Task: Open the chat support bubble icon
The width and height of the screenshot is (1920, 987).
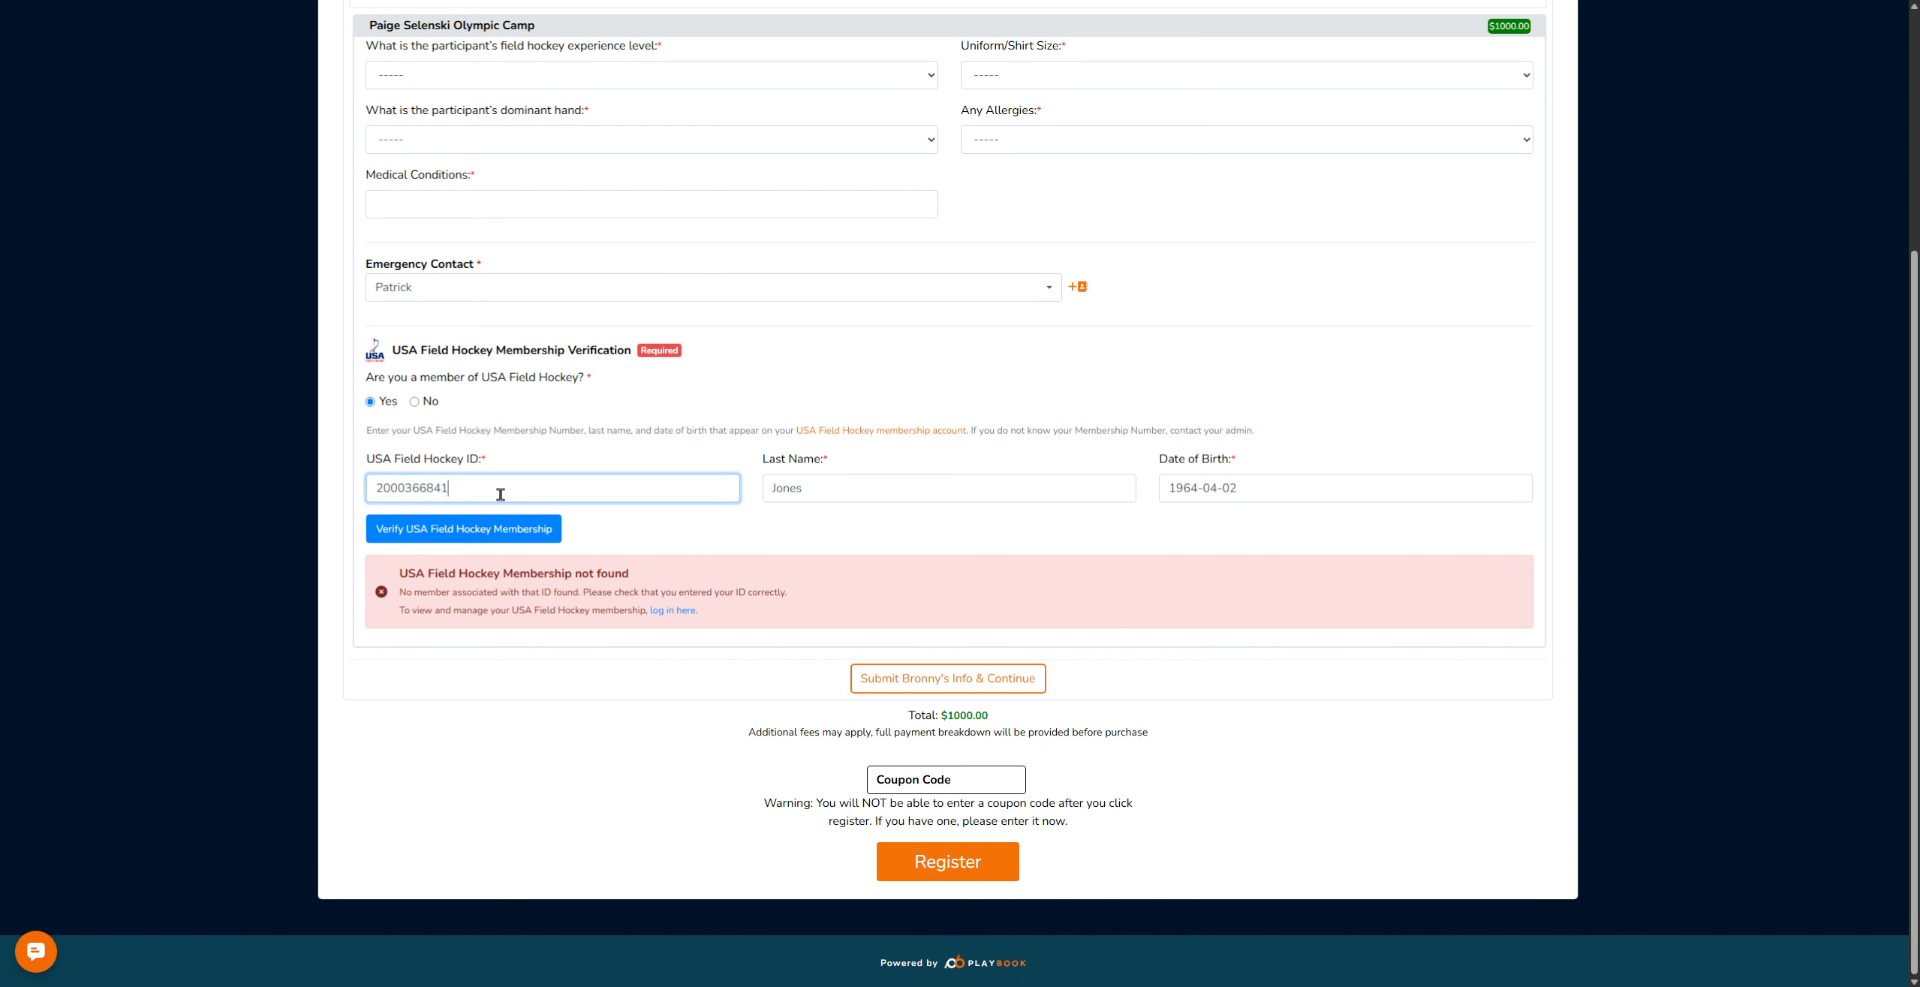Action: pos(36,951)
